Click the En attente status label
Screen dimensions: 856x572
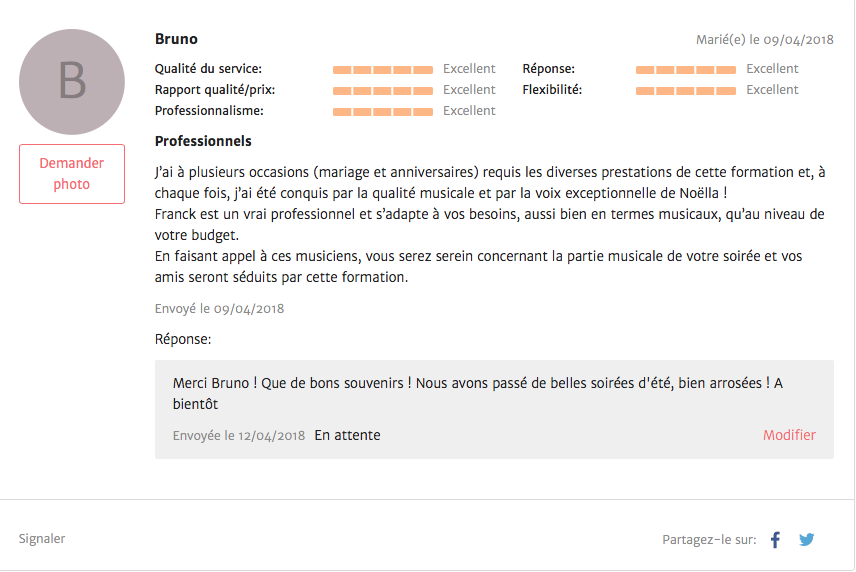(x=347, y=436)
